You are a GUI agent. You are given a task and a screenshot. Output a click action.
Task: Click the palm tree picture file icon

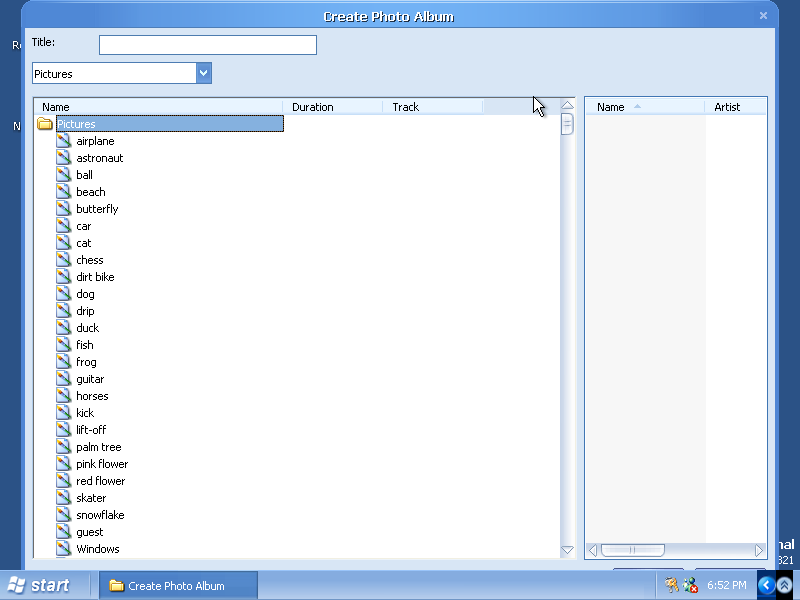tap(64, 447)
